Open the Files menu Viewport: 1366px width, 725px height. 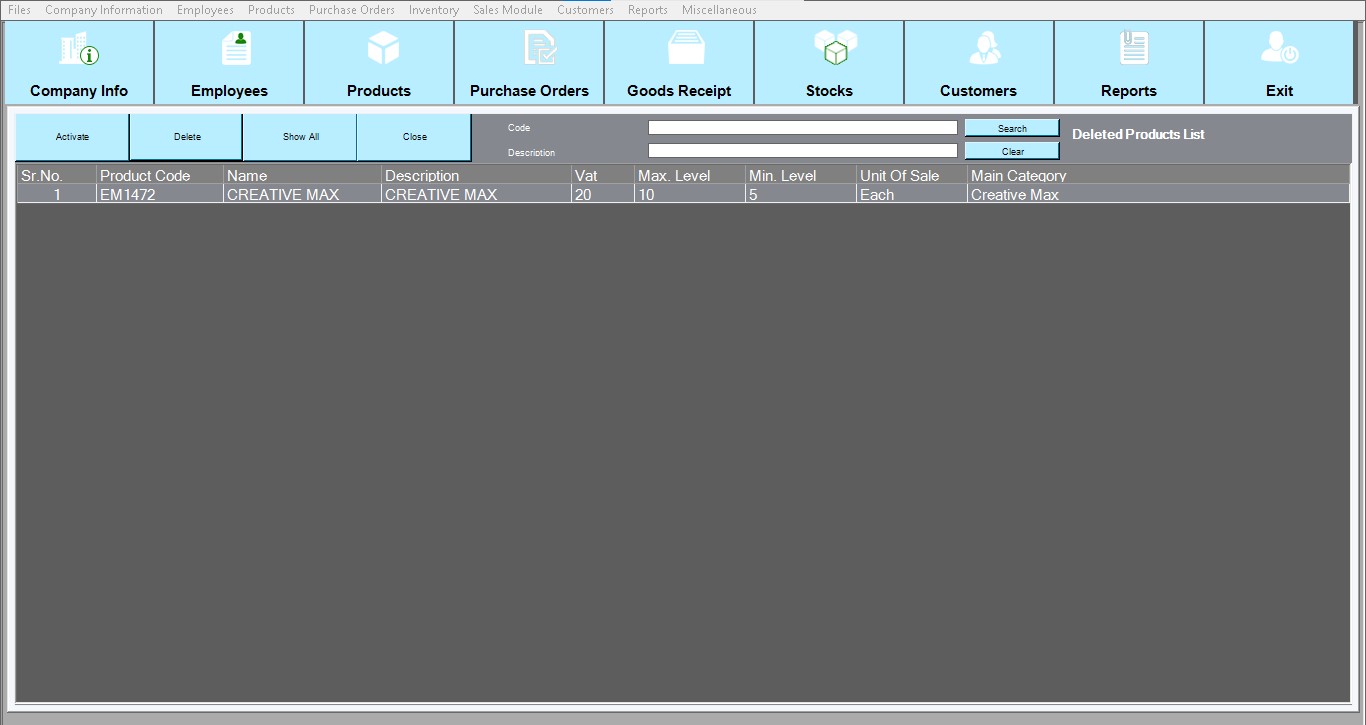point(19,10)
